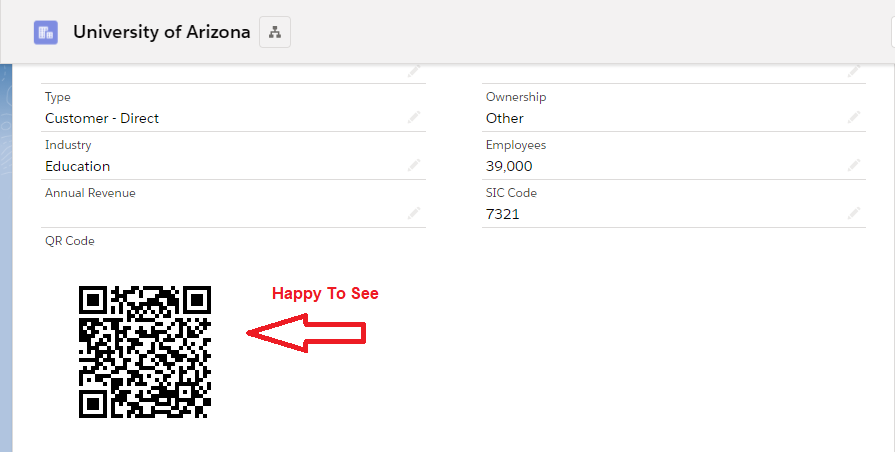
Task: Click the University of Arizona title
Action: (162, 32)
